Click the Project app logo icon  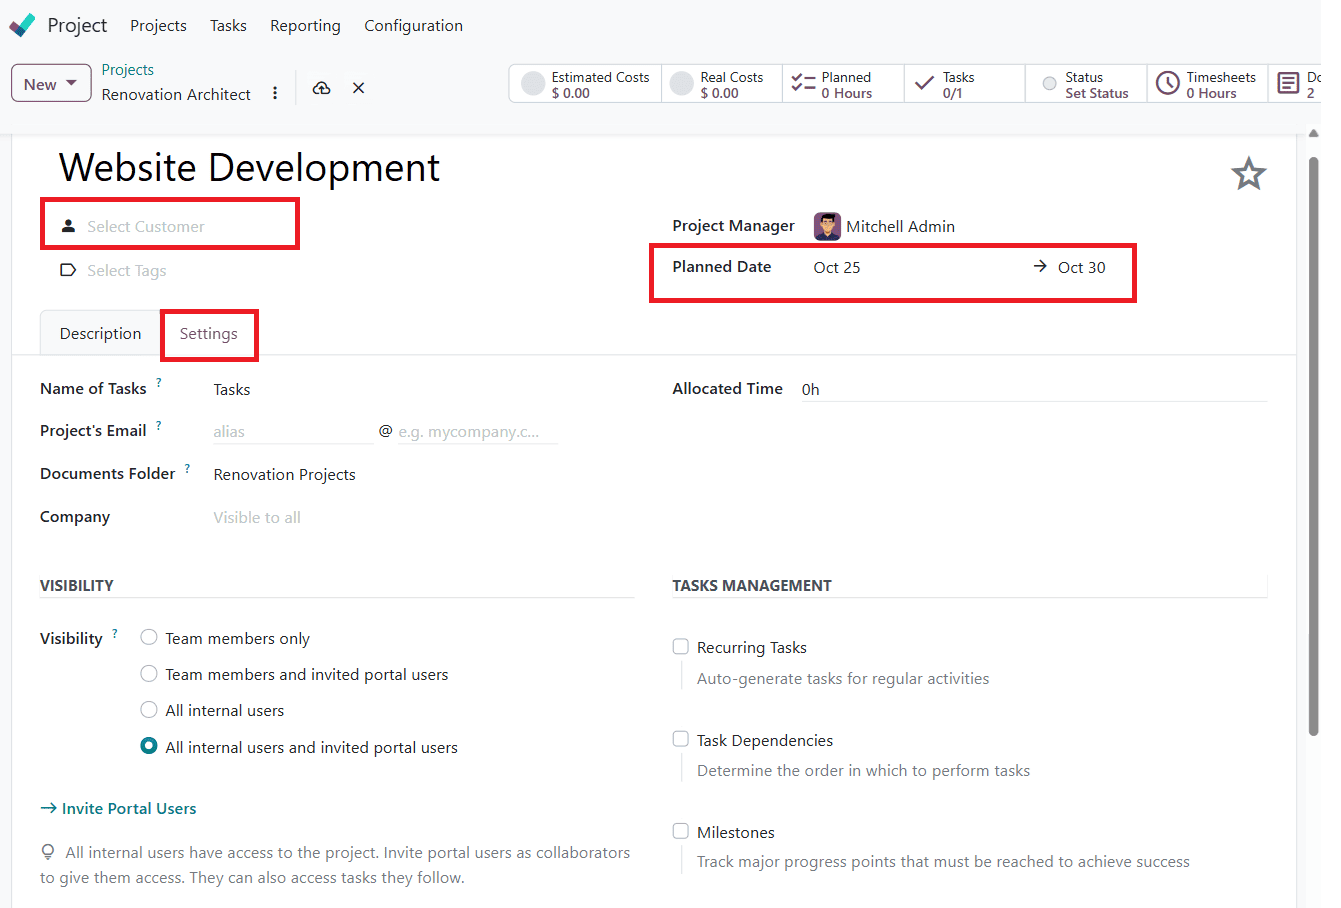(x=22, y=25)
